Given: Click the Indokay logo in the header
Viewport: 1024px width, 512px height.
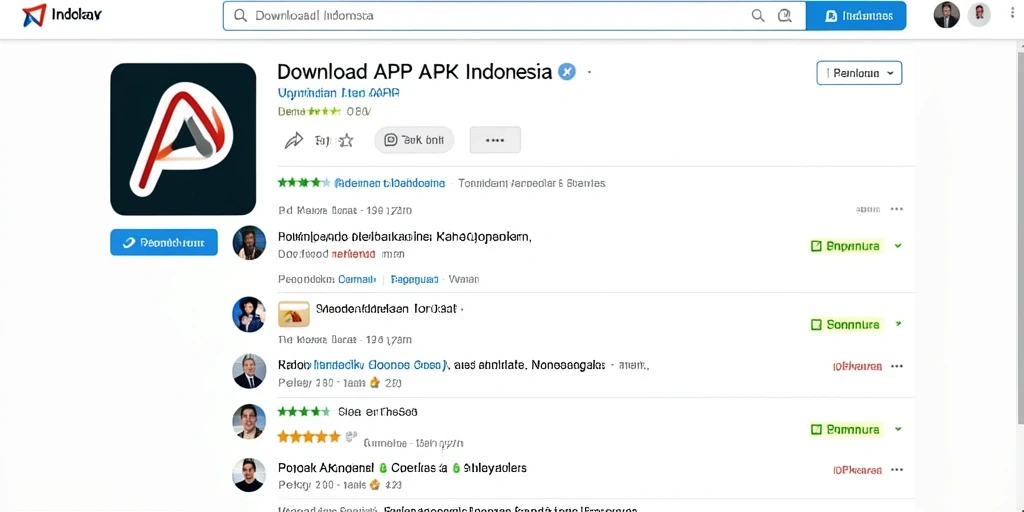Looking at the screenshot, I should (x=62, y=14).
